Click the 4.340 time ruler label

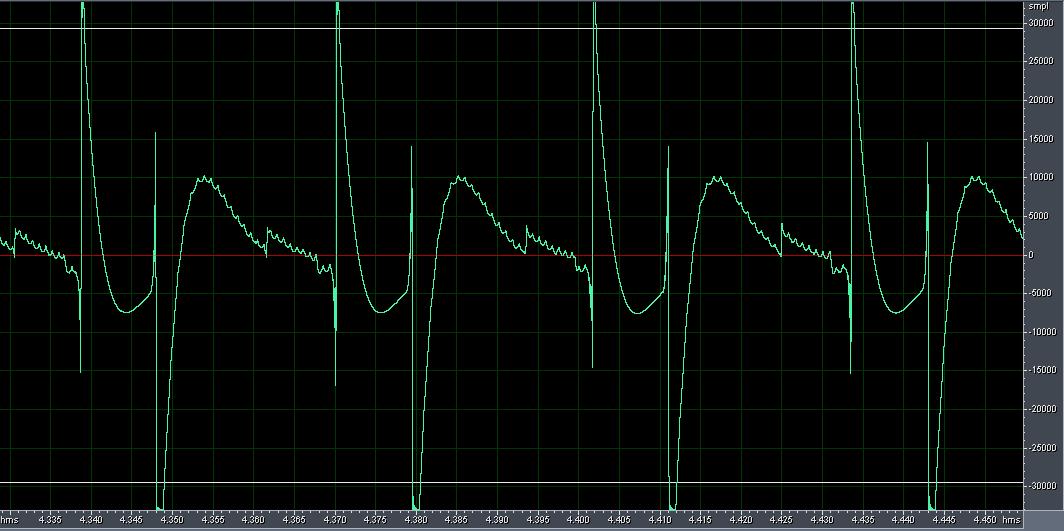tap(90, 520)
